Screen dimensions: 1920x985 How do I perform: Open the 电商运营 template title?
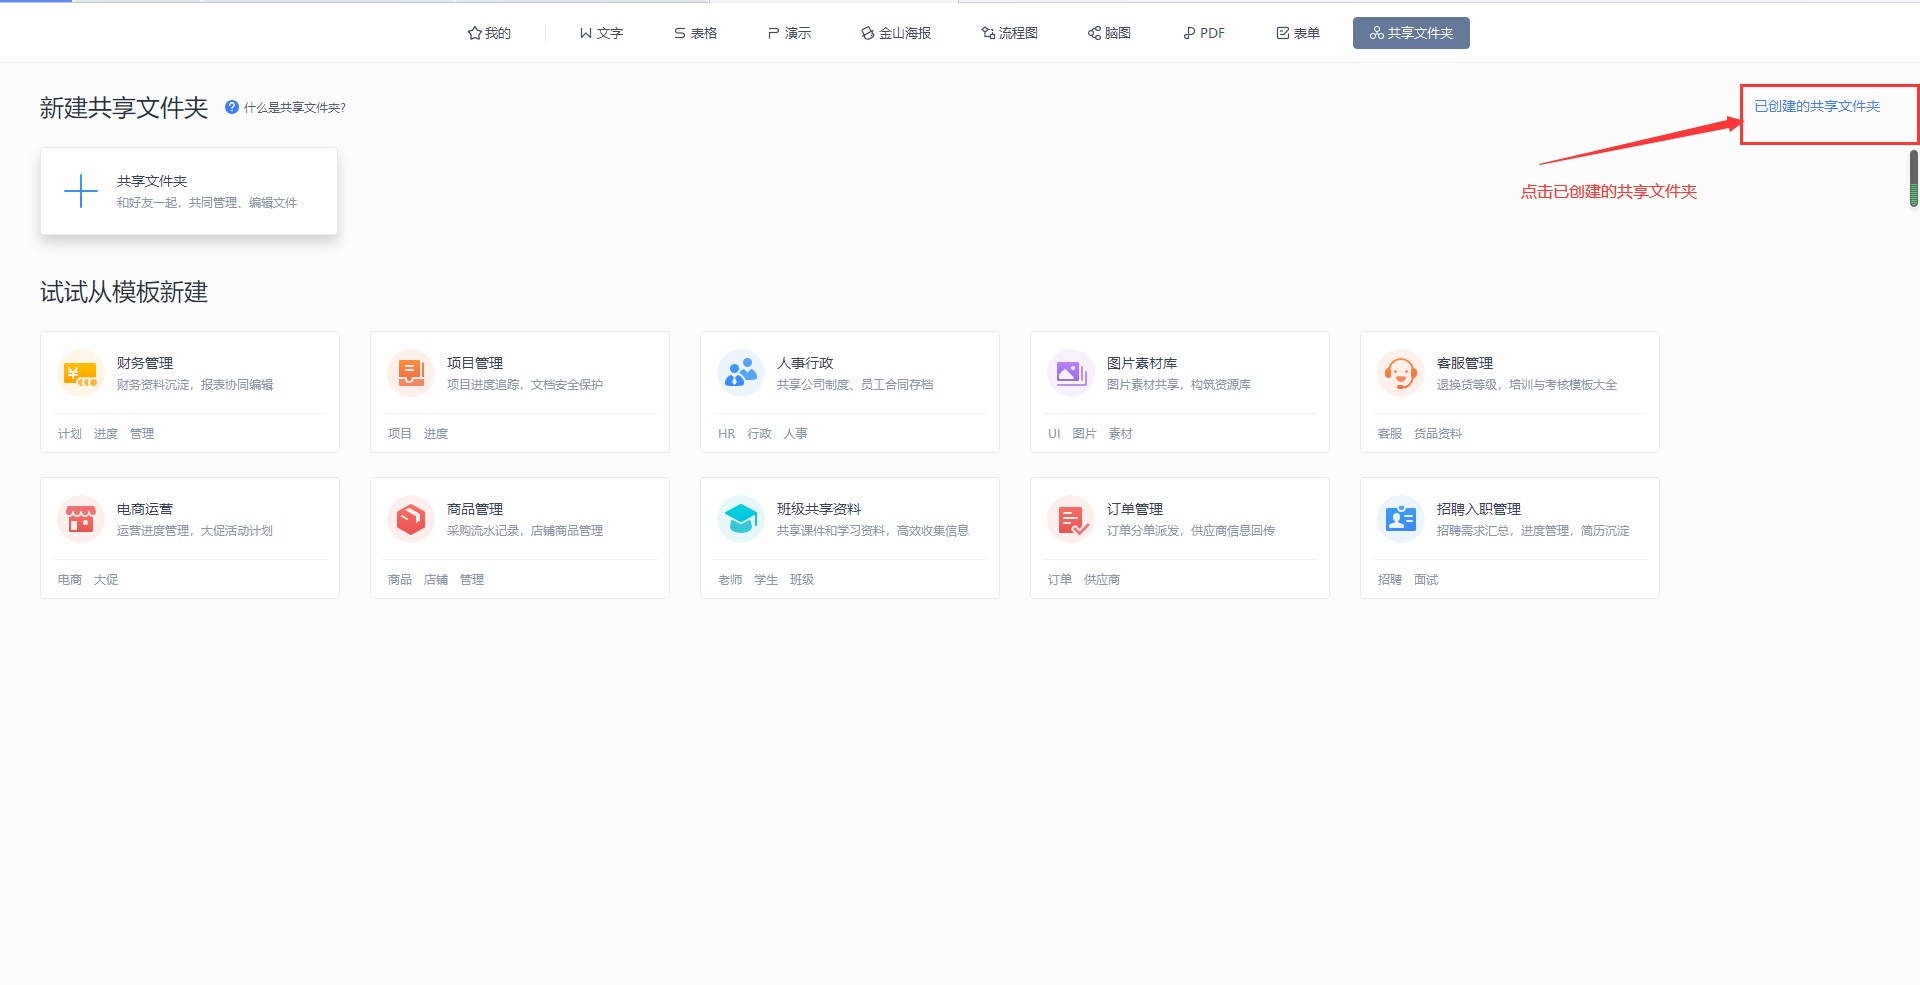[145, 509]
